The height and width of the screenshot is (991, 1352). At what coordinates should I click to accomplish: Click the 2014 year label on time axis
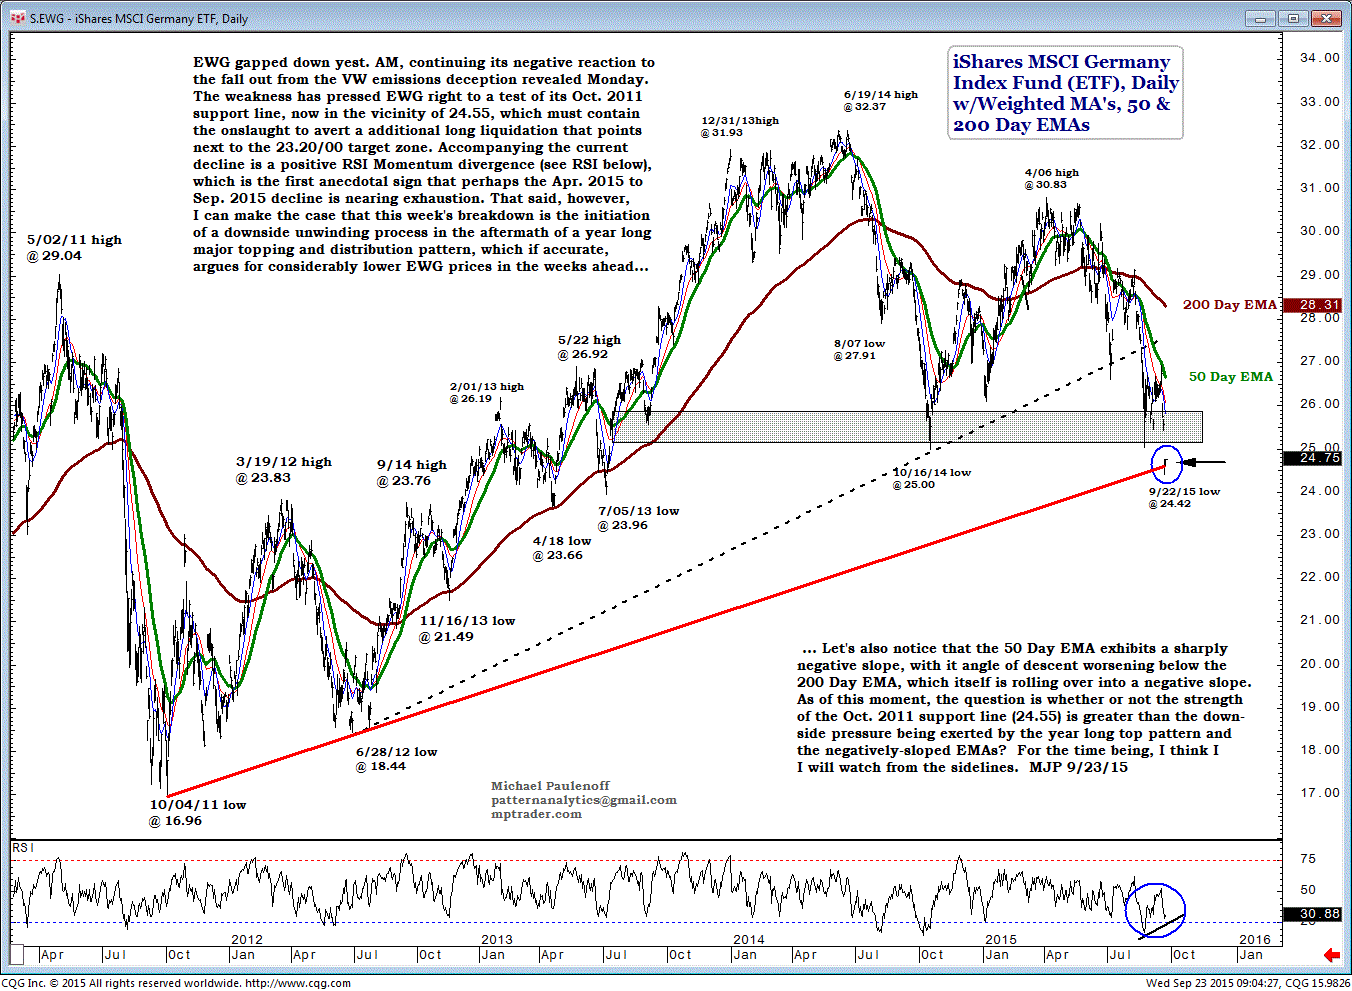click(x=749, y=940)
